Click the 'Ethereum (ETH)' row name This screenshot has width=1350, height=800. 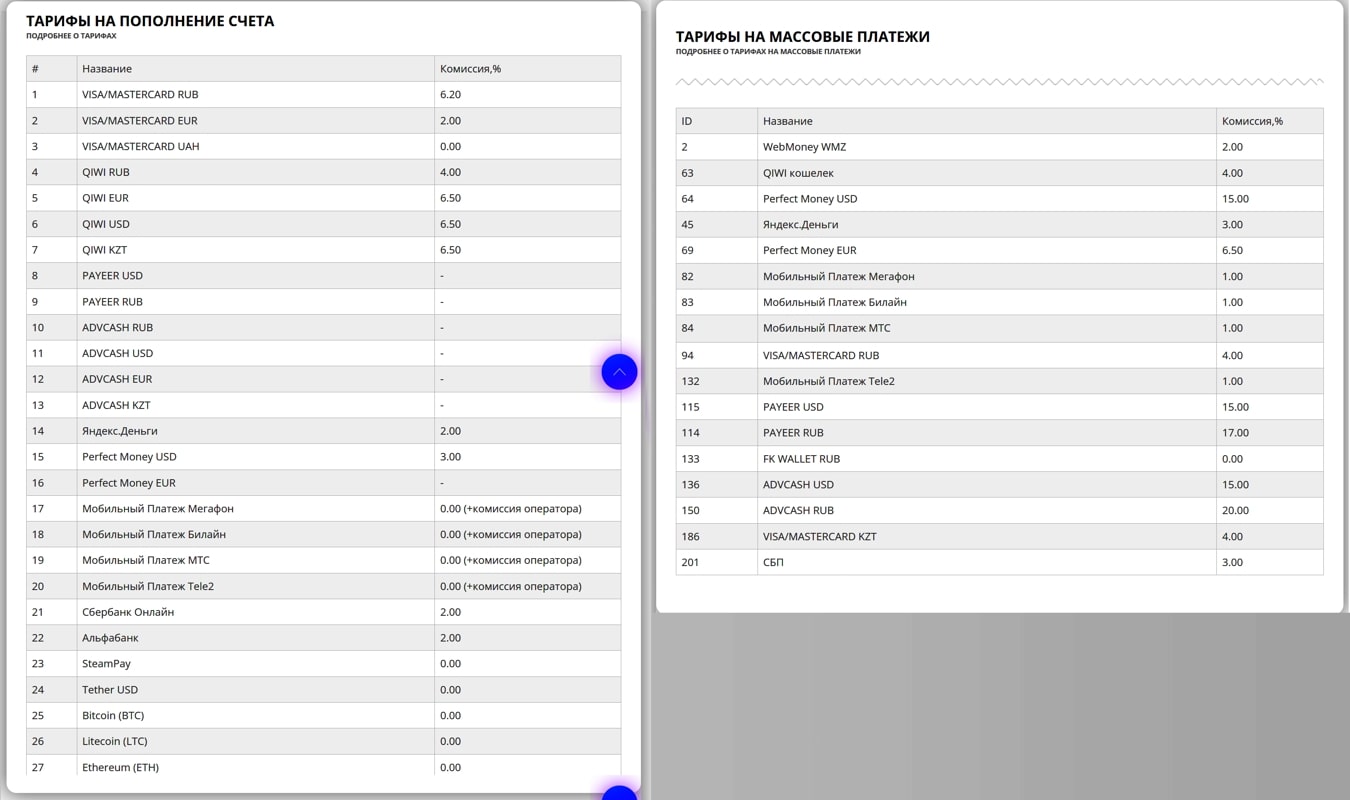coord(120,768)
